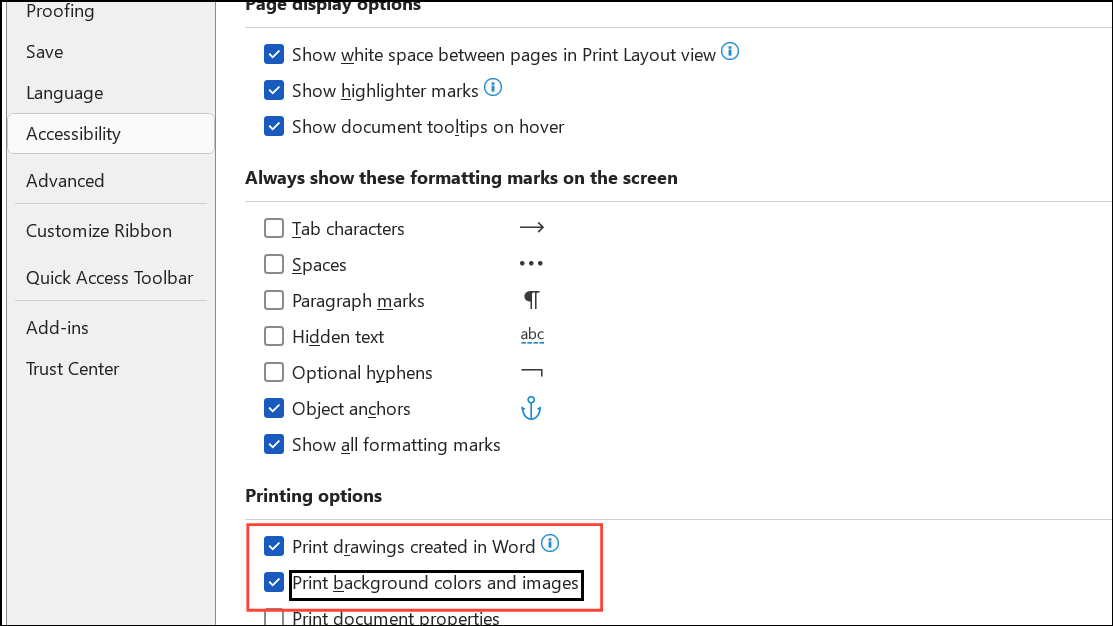Check the Spaces formatting mark box
The height and width of the screenshot is (626, 1113).
(274, 263)
